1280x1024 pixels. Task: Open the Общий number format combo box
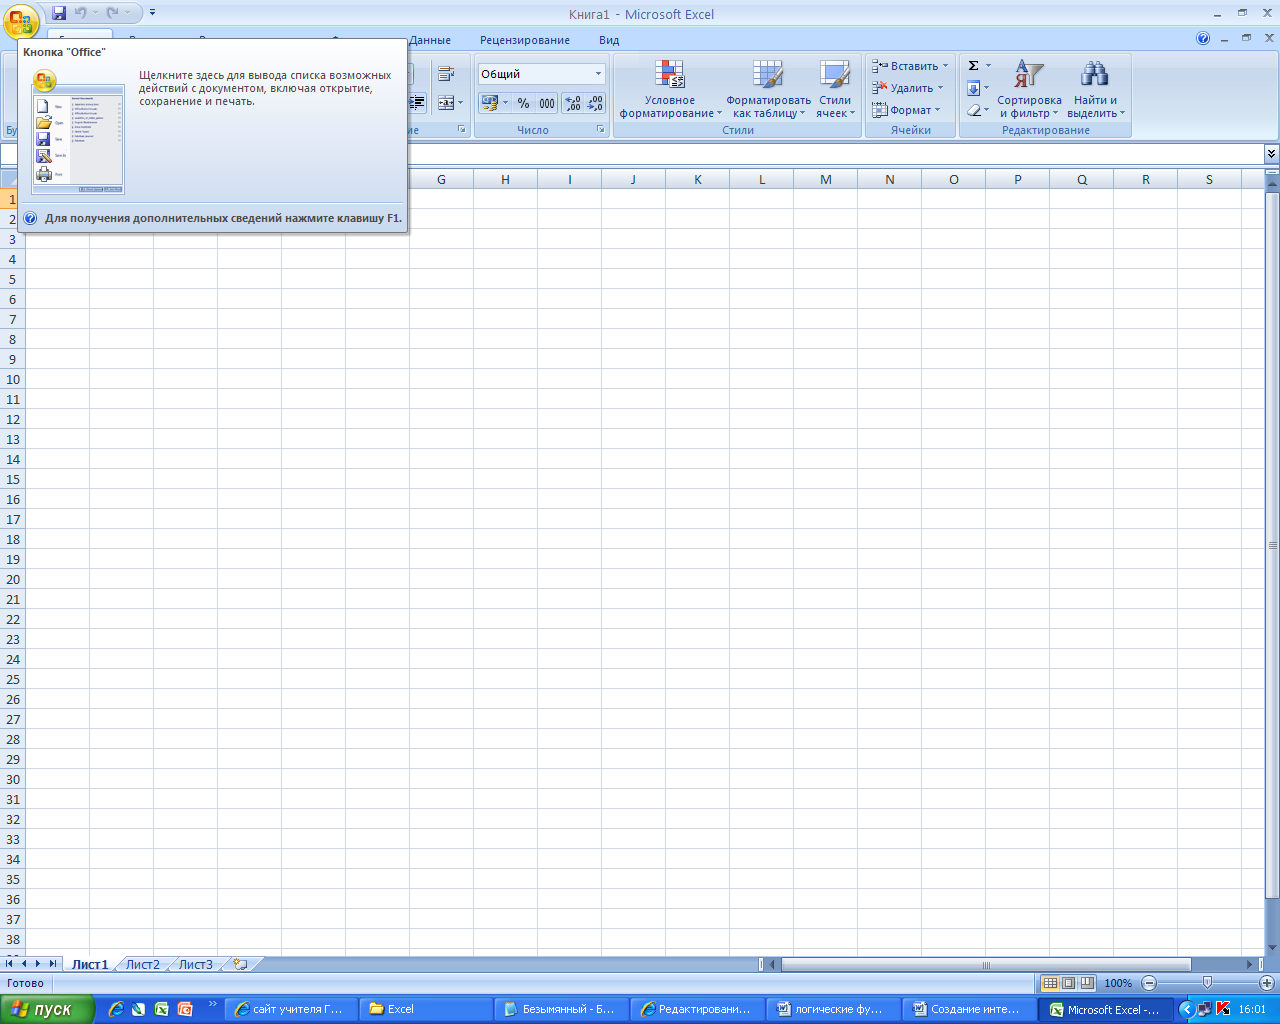click(x=541, y=74)
